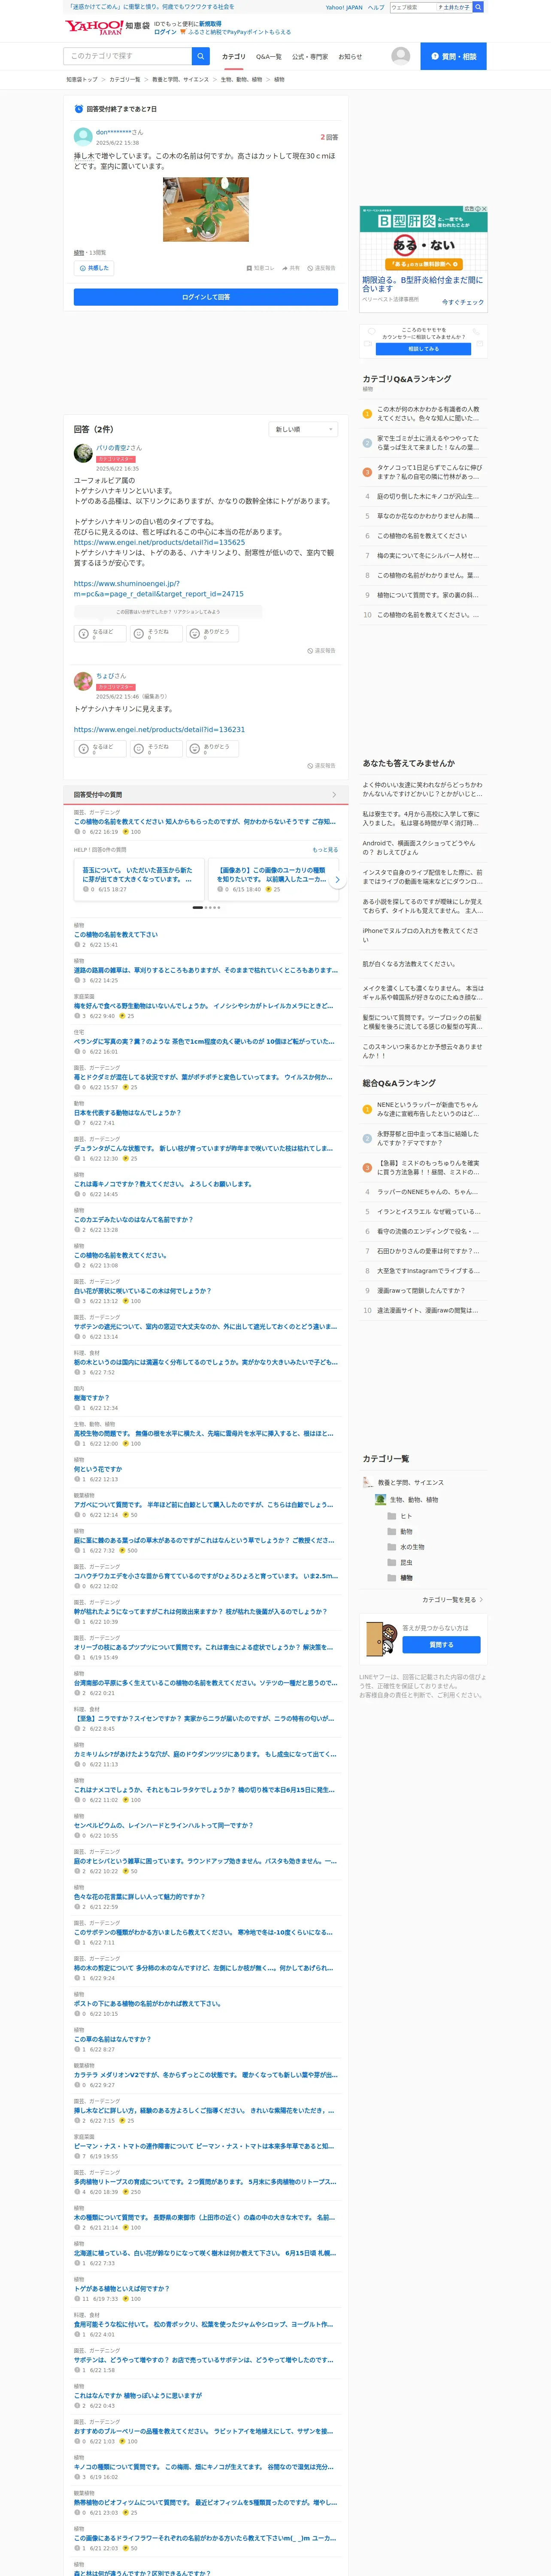Click the web search magnifier button in the header

(478, 7)
